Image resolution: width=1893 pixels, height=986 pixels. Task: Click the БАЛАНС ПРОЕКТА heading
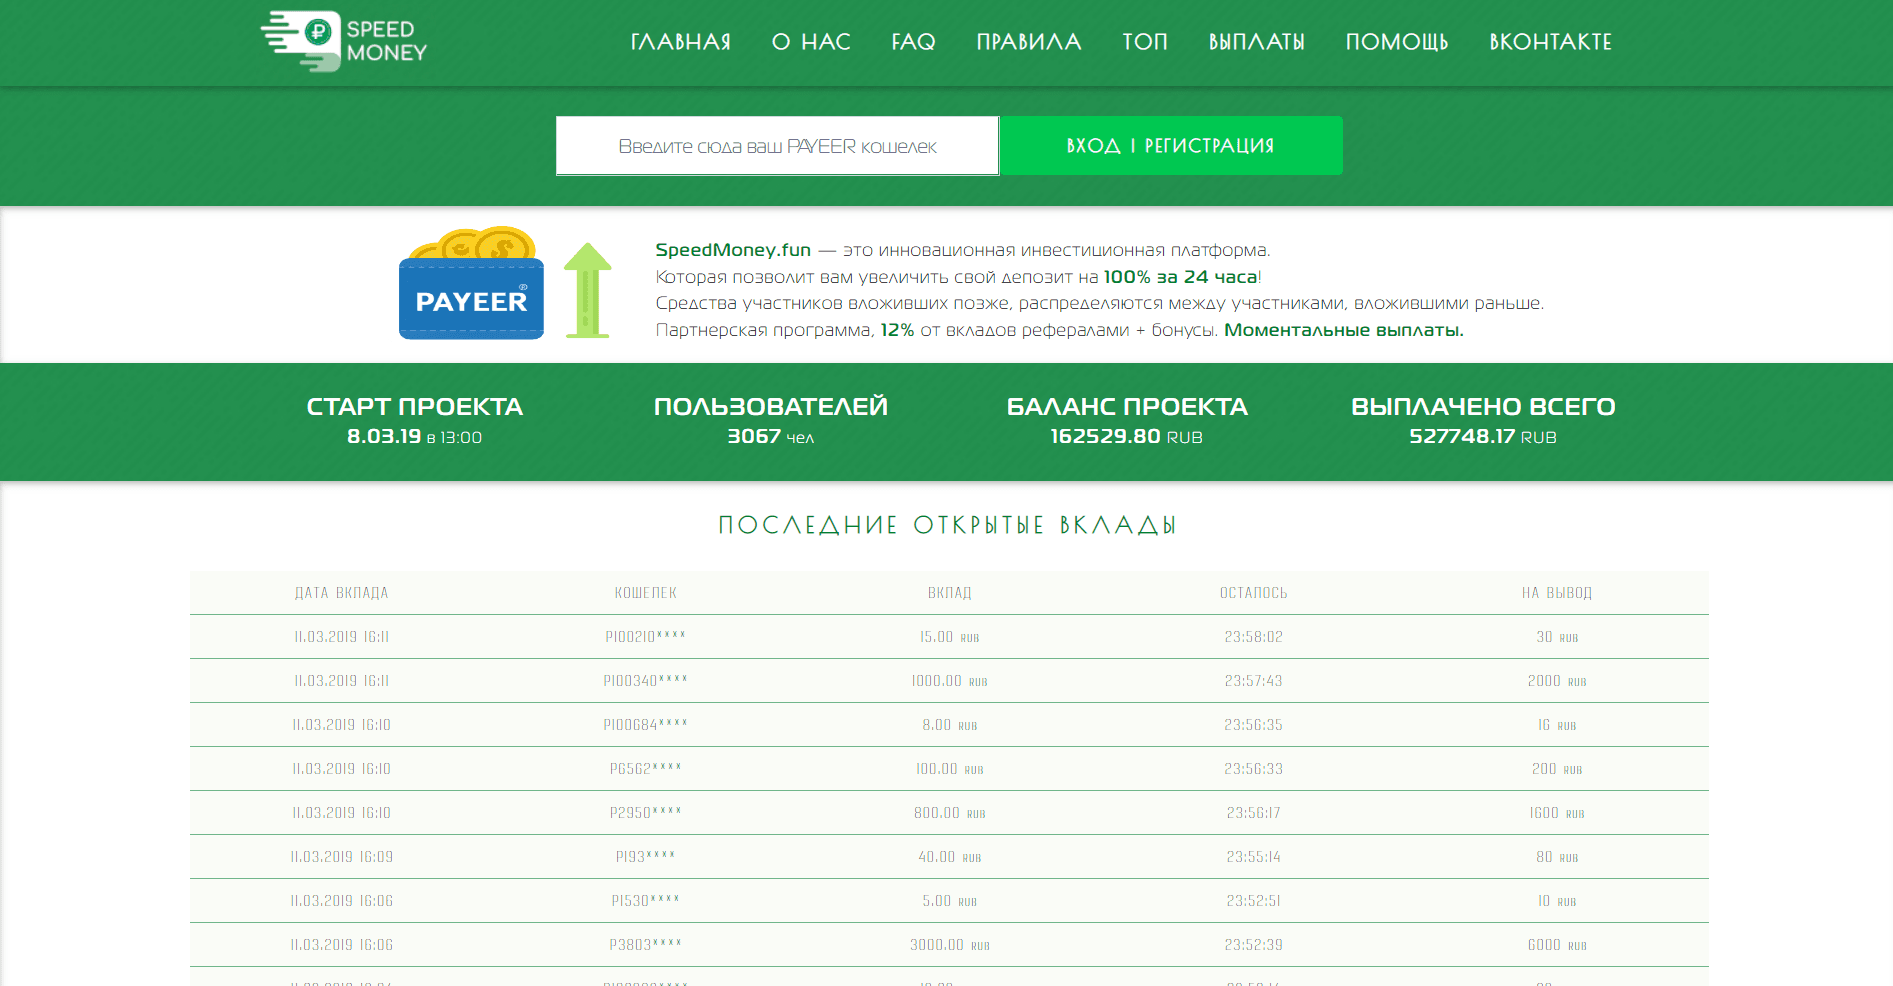1127,407
